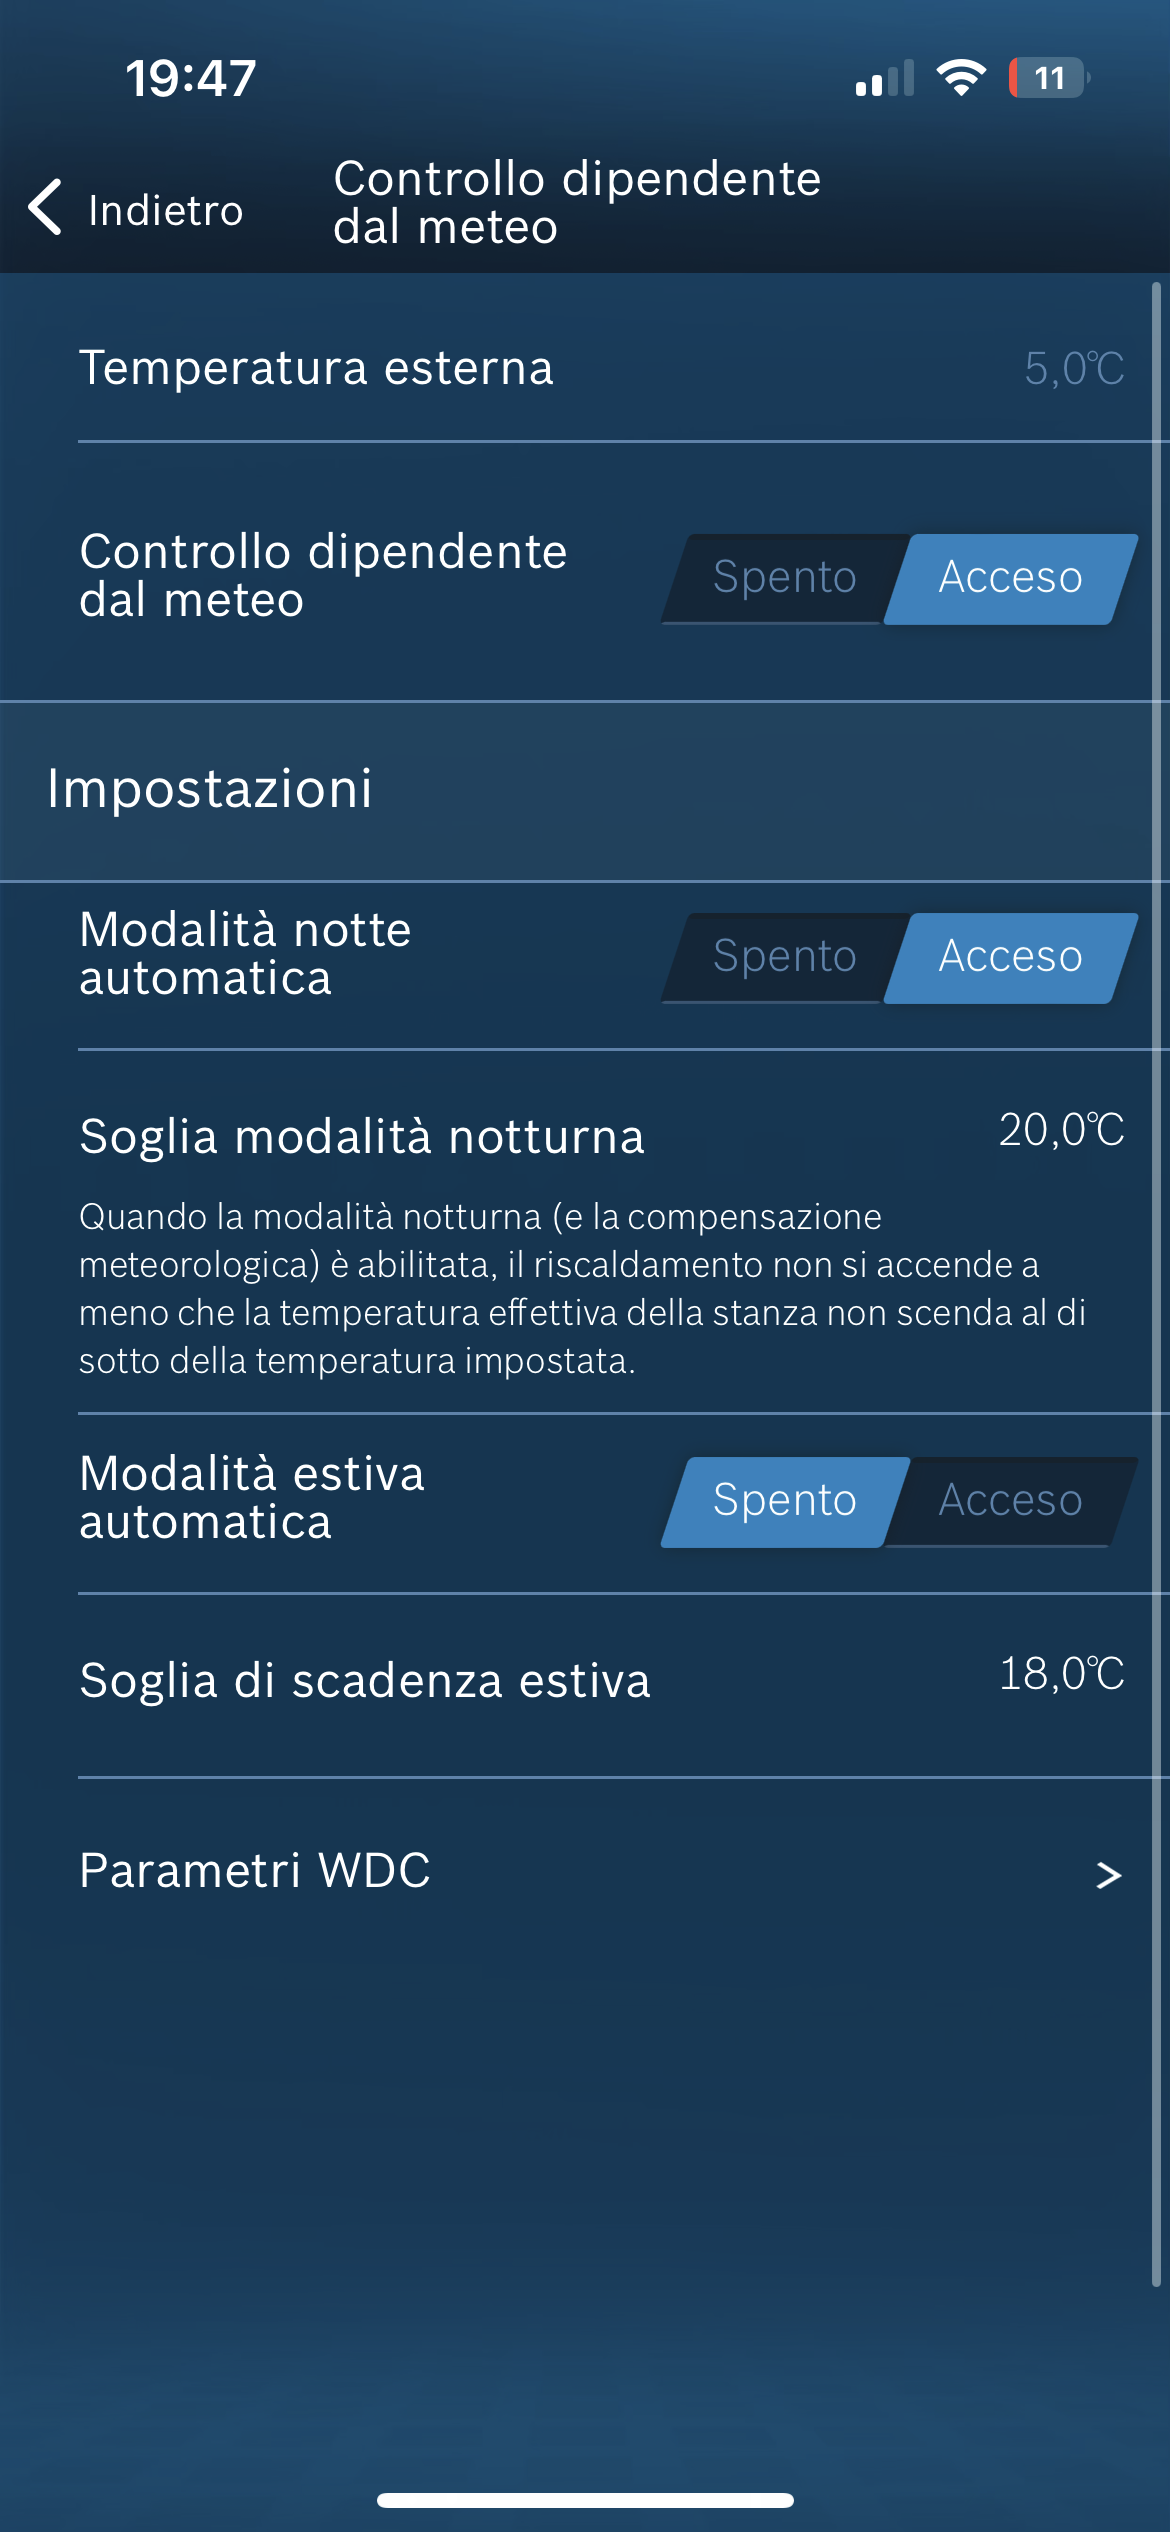Screen dimensions: 1170x2532
Task: Edit summer threshold value 18,0°C
Action: pos(1061,1675)
